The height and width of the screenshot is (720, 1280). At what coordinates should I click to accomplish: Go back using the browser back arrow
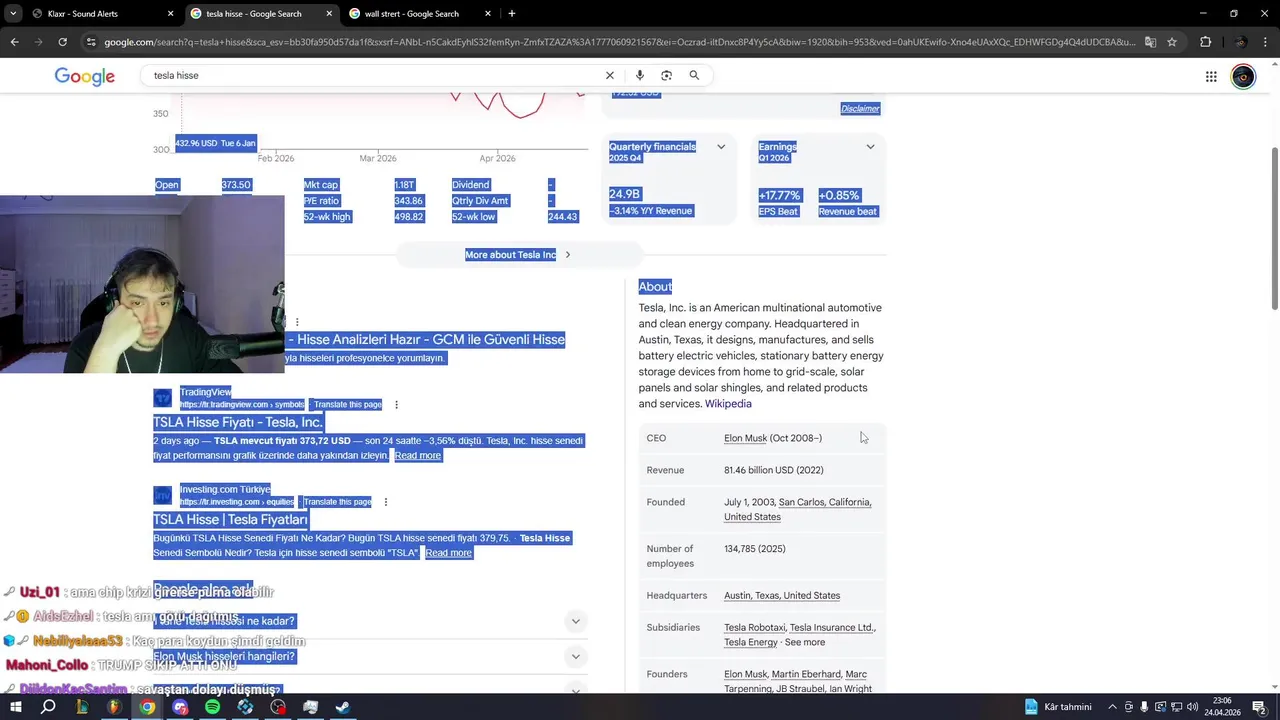tap(14, 42)
